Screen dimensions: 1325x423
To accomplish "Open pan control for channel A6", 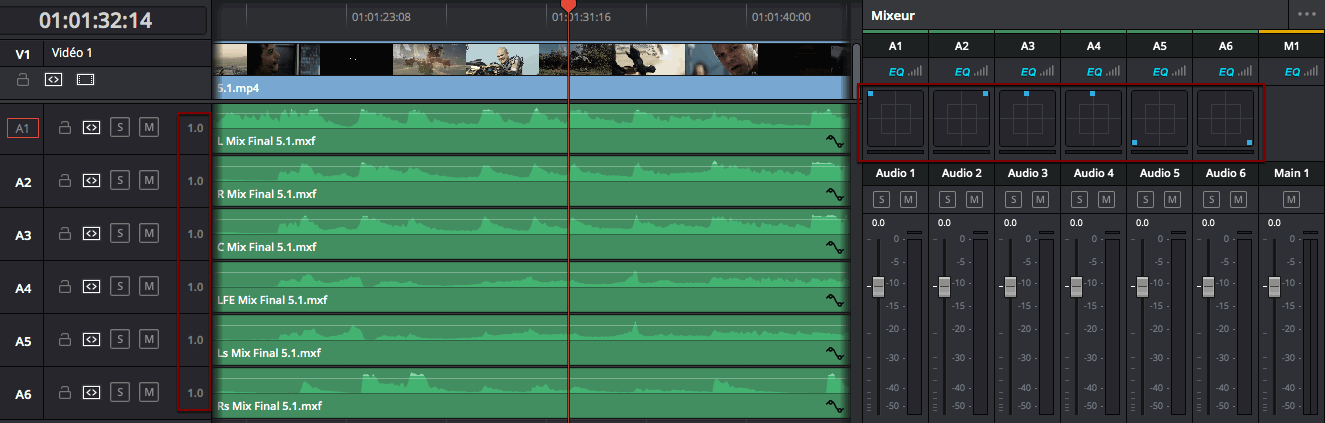I will click(1225, 120).
